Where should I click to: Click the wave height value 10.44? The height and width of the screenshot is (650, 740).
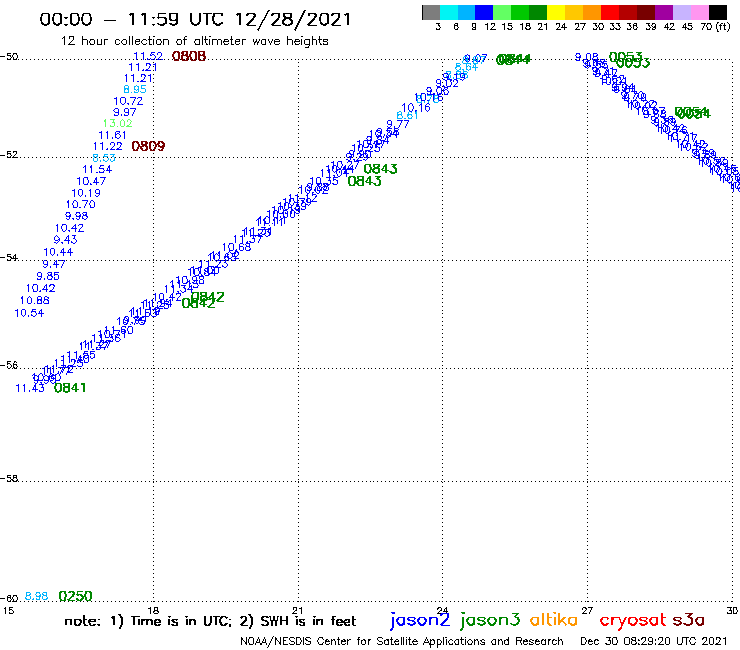[58, 252]
